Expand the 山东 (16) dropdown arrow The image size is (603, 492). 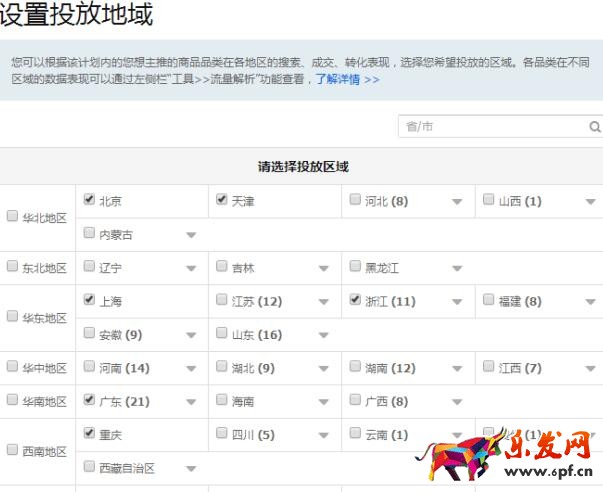(x=324, y=336)
